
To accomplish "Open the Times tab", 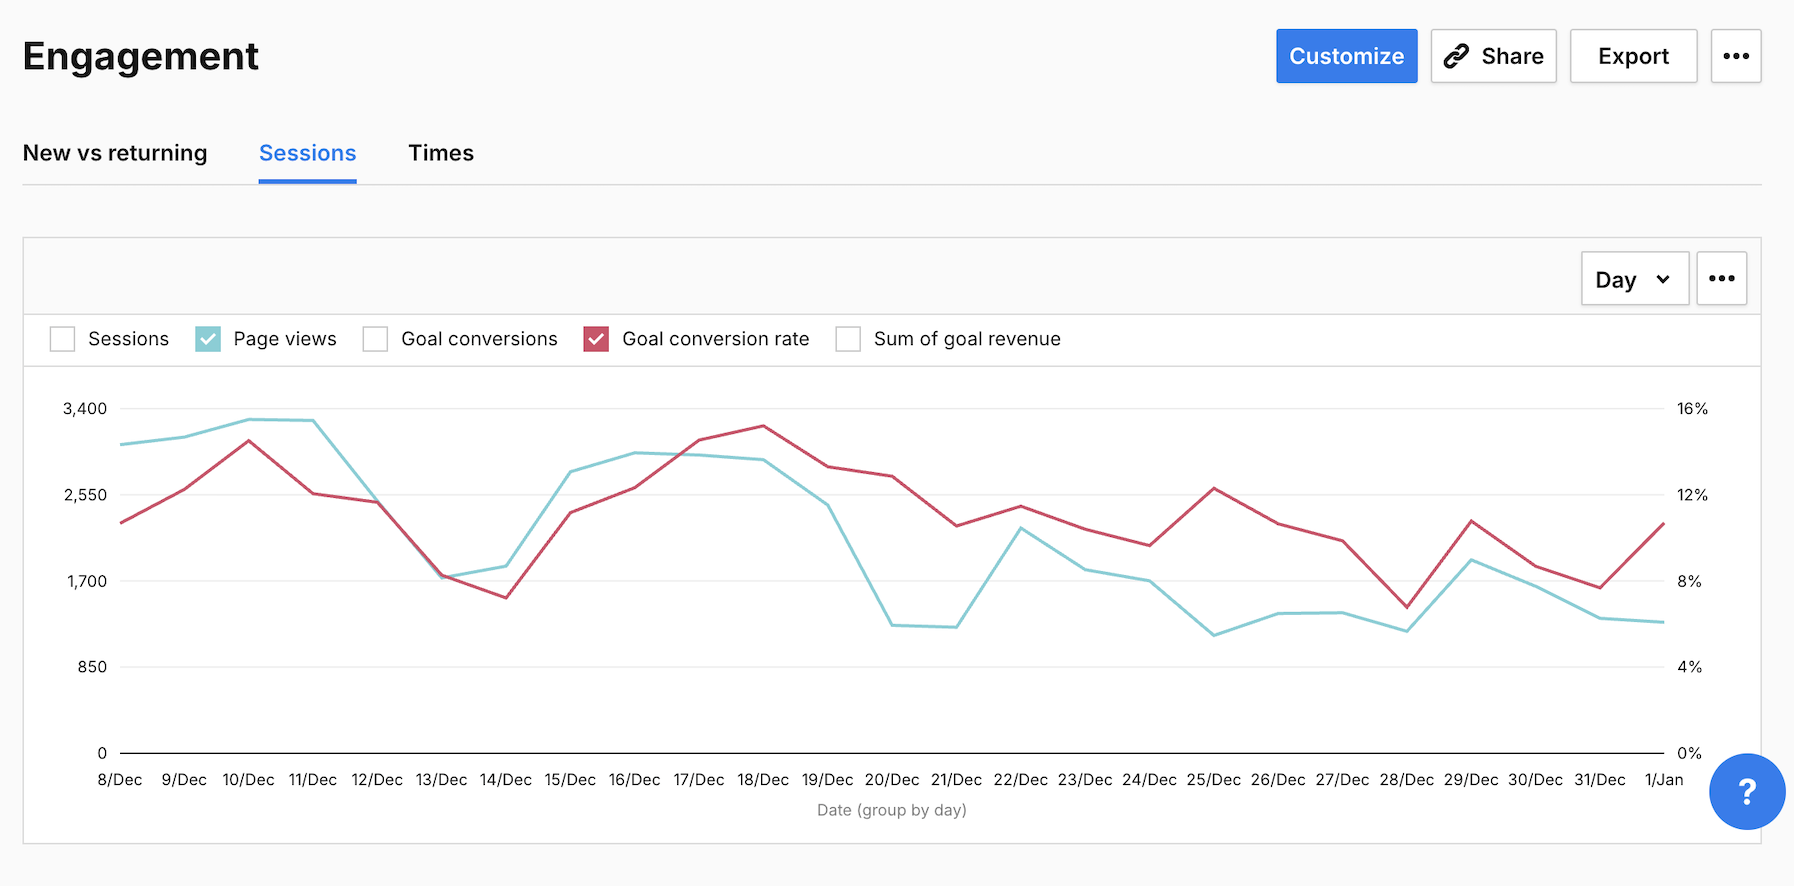I will (441, 153).
